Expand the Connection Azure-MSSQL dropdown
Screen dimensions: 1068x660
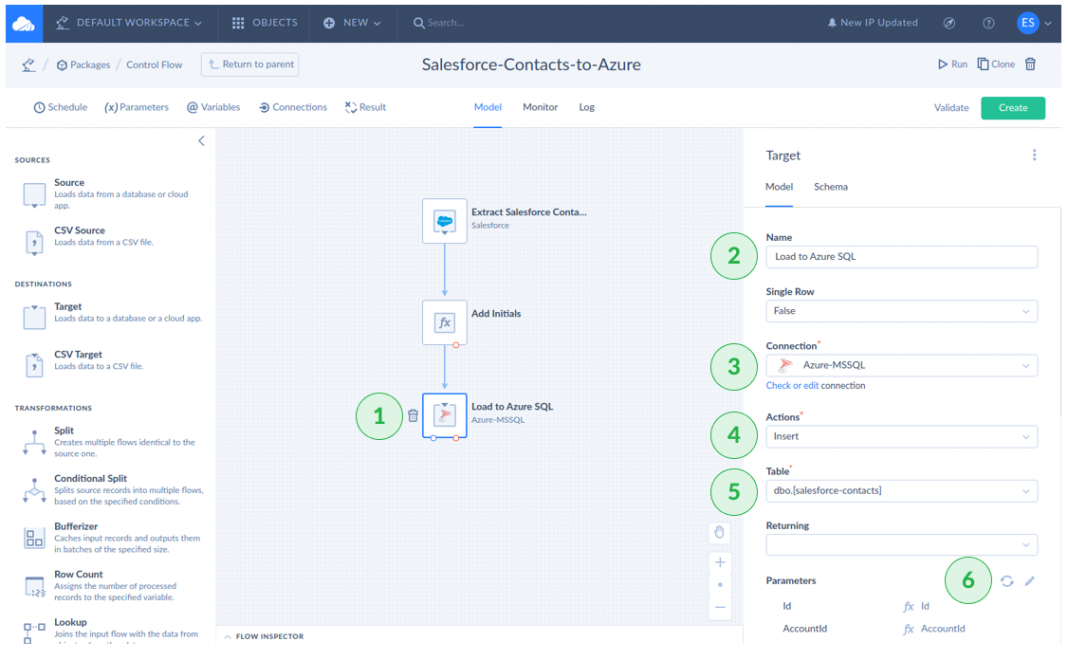(x=901, y=366)
